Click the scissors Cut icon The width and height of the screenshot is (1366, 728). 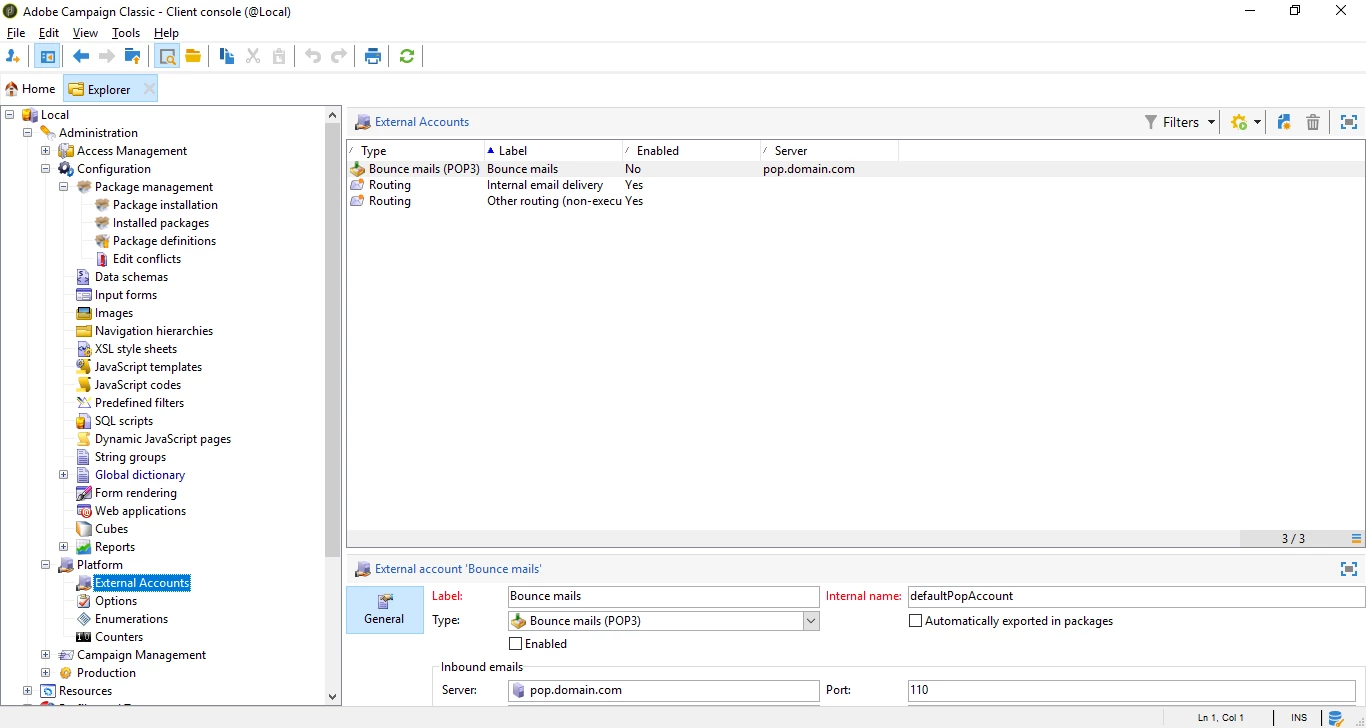tap(253, 56)
